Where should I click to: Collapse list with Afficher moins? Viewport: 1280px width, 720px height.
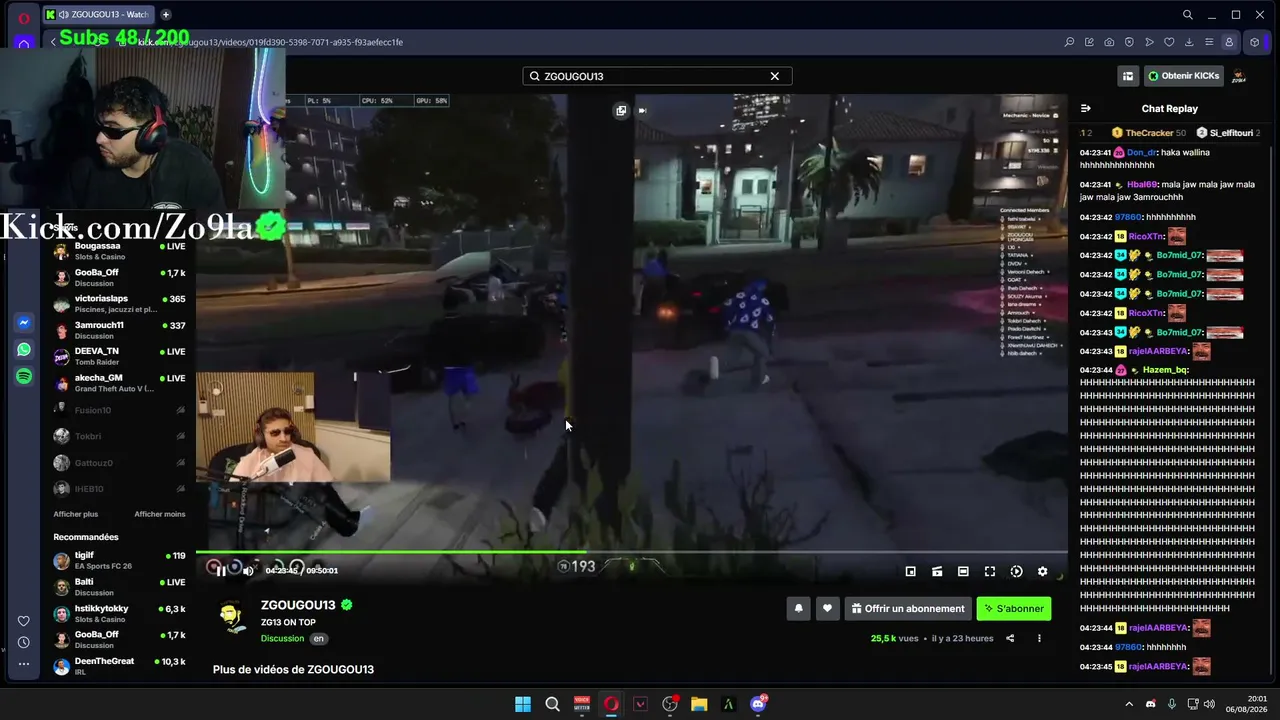click(160, 514)
